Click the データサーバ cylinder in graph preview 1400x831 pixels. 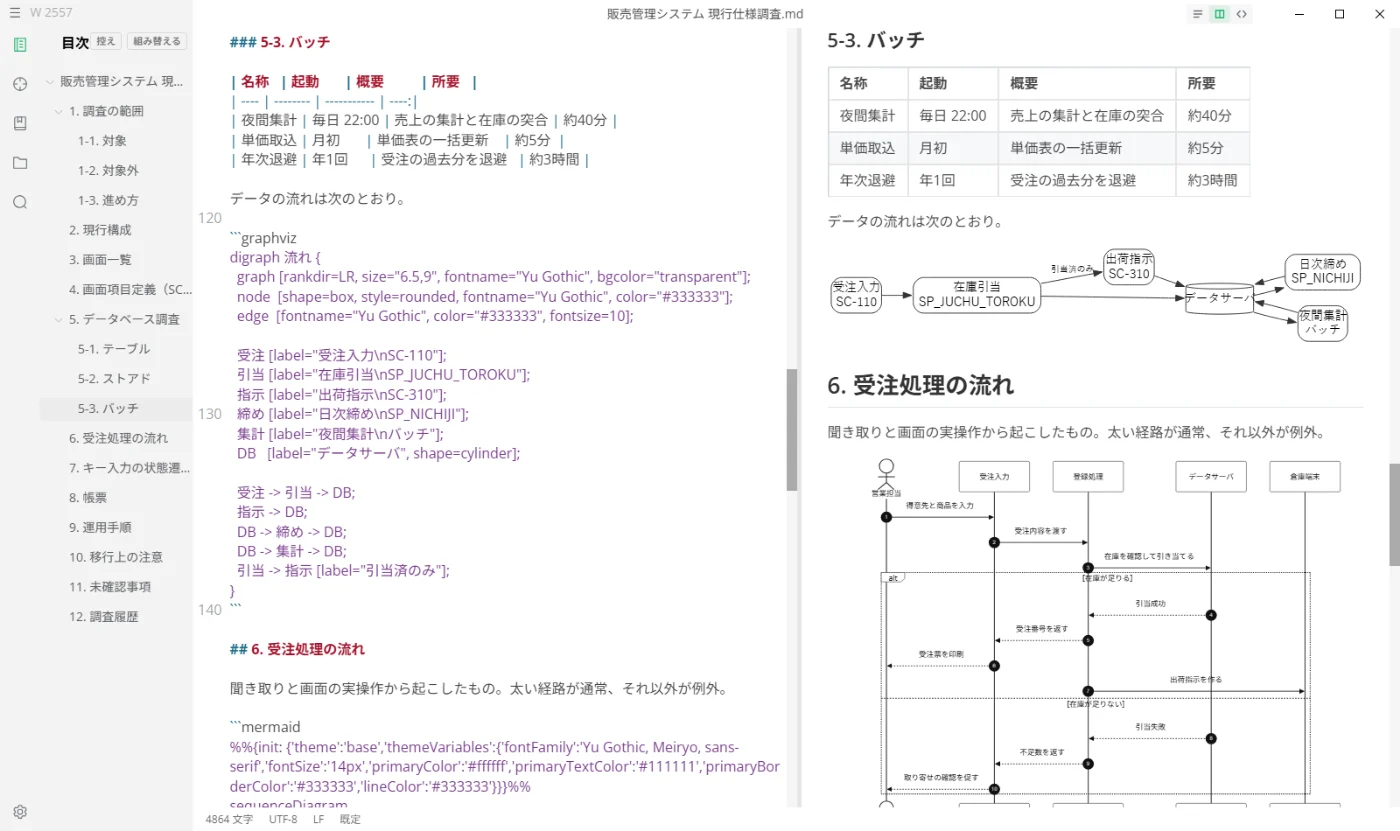(x=1219, y=298)
